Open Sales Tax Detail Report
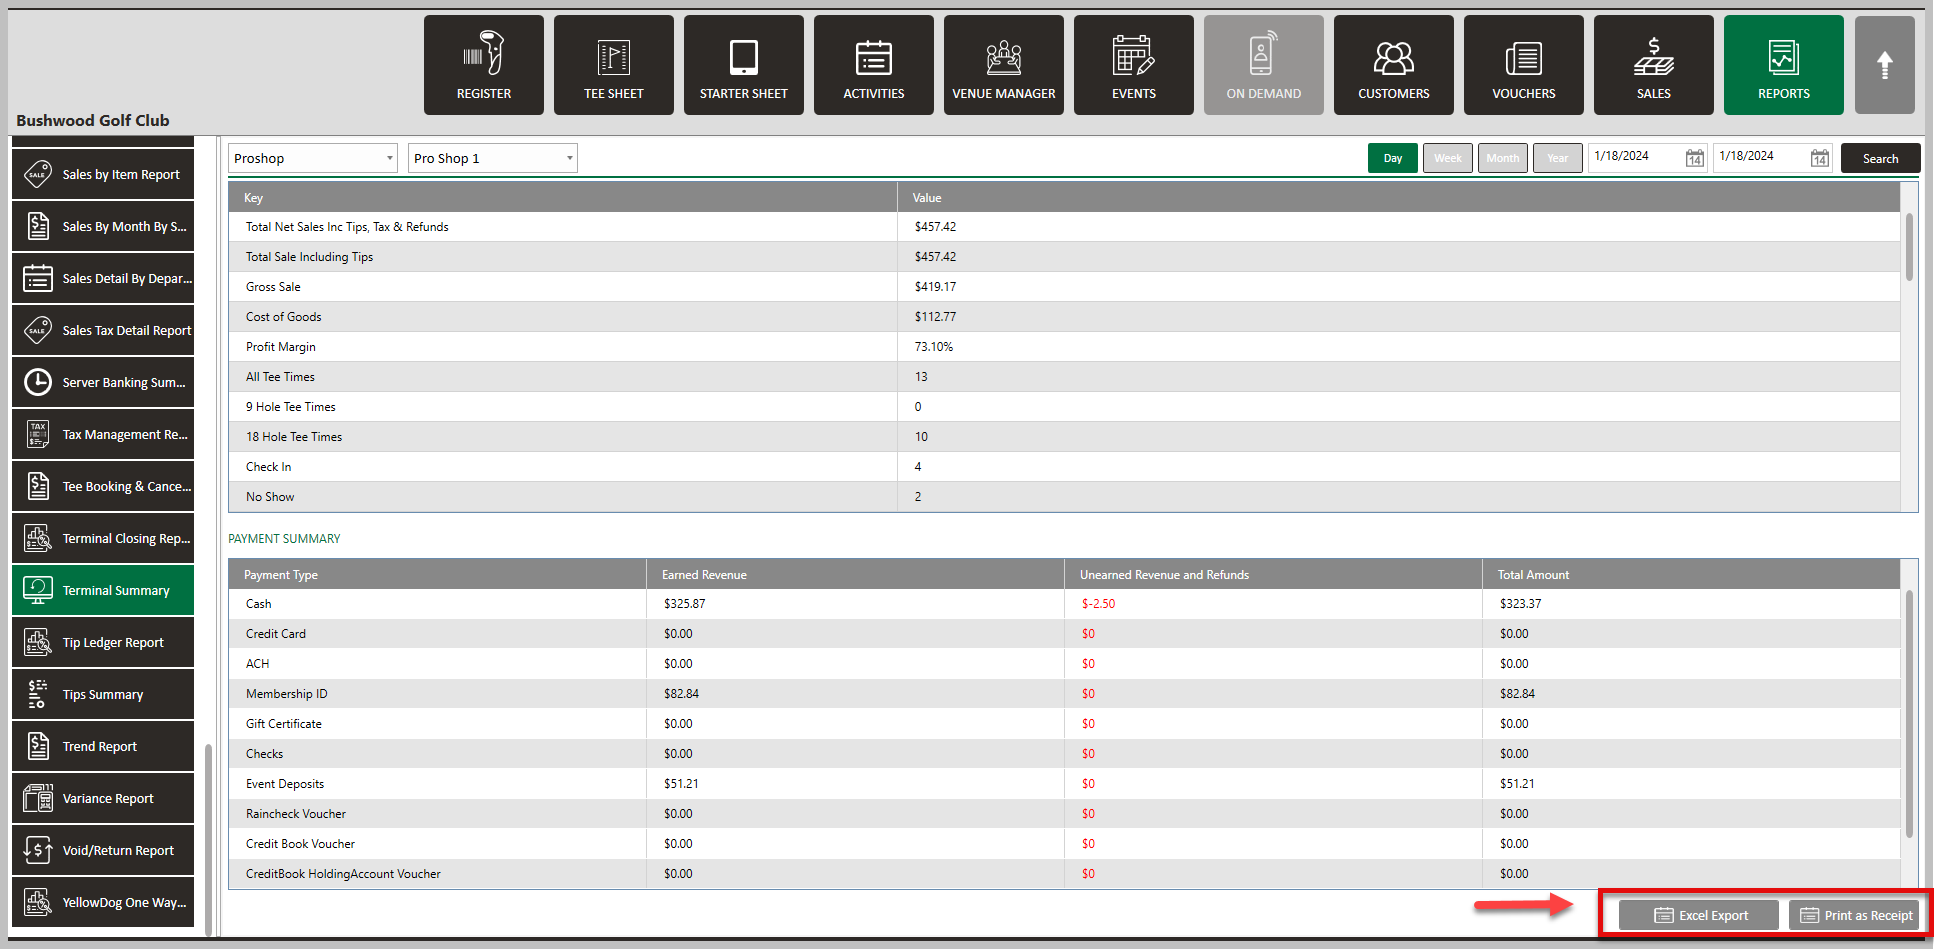 103,330
